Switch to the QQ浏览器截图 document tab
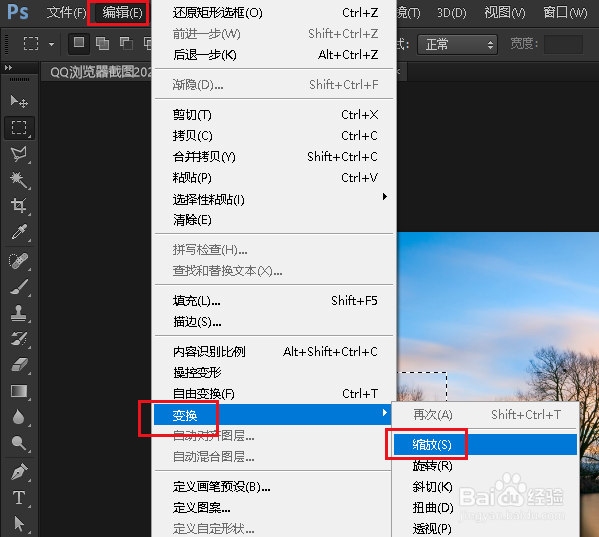The image size is (599, 537). [100, 72]
